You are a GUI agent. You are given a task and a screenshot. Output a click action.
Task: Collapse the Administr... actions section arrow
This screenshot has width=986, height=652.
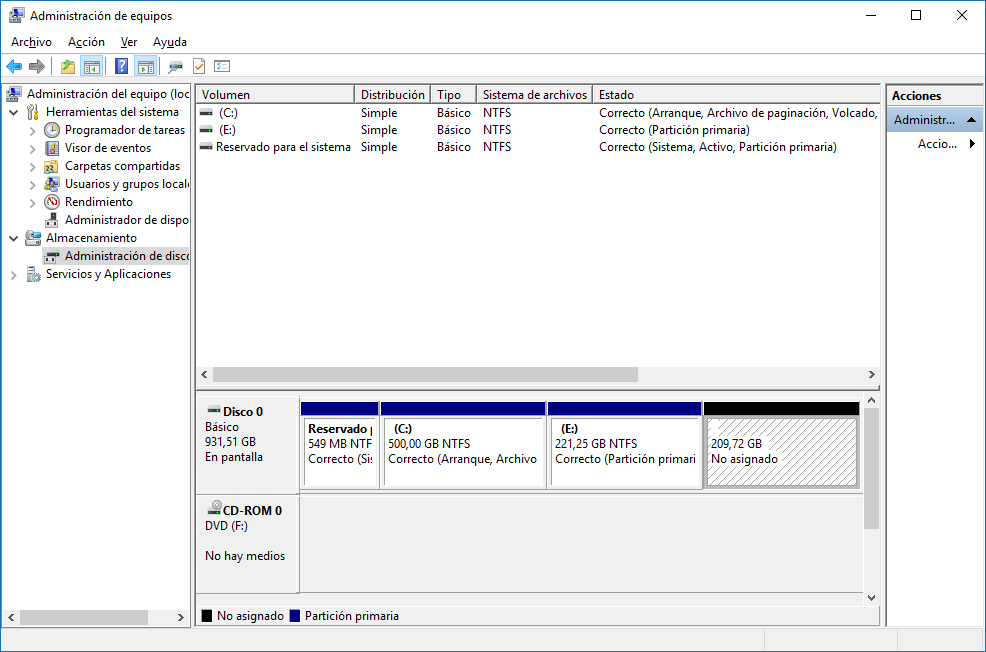point(972,119)
